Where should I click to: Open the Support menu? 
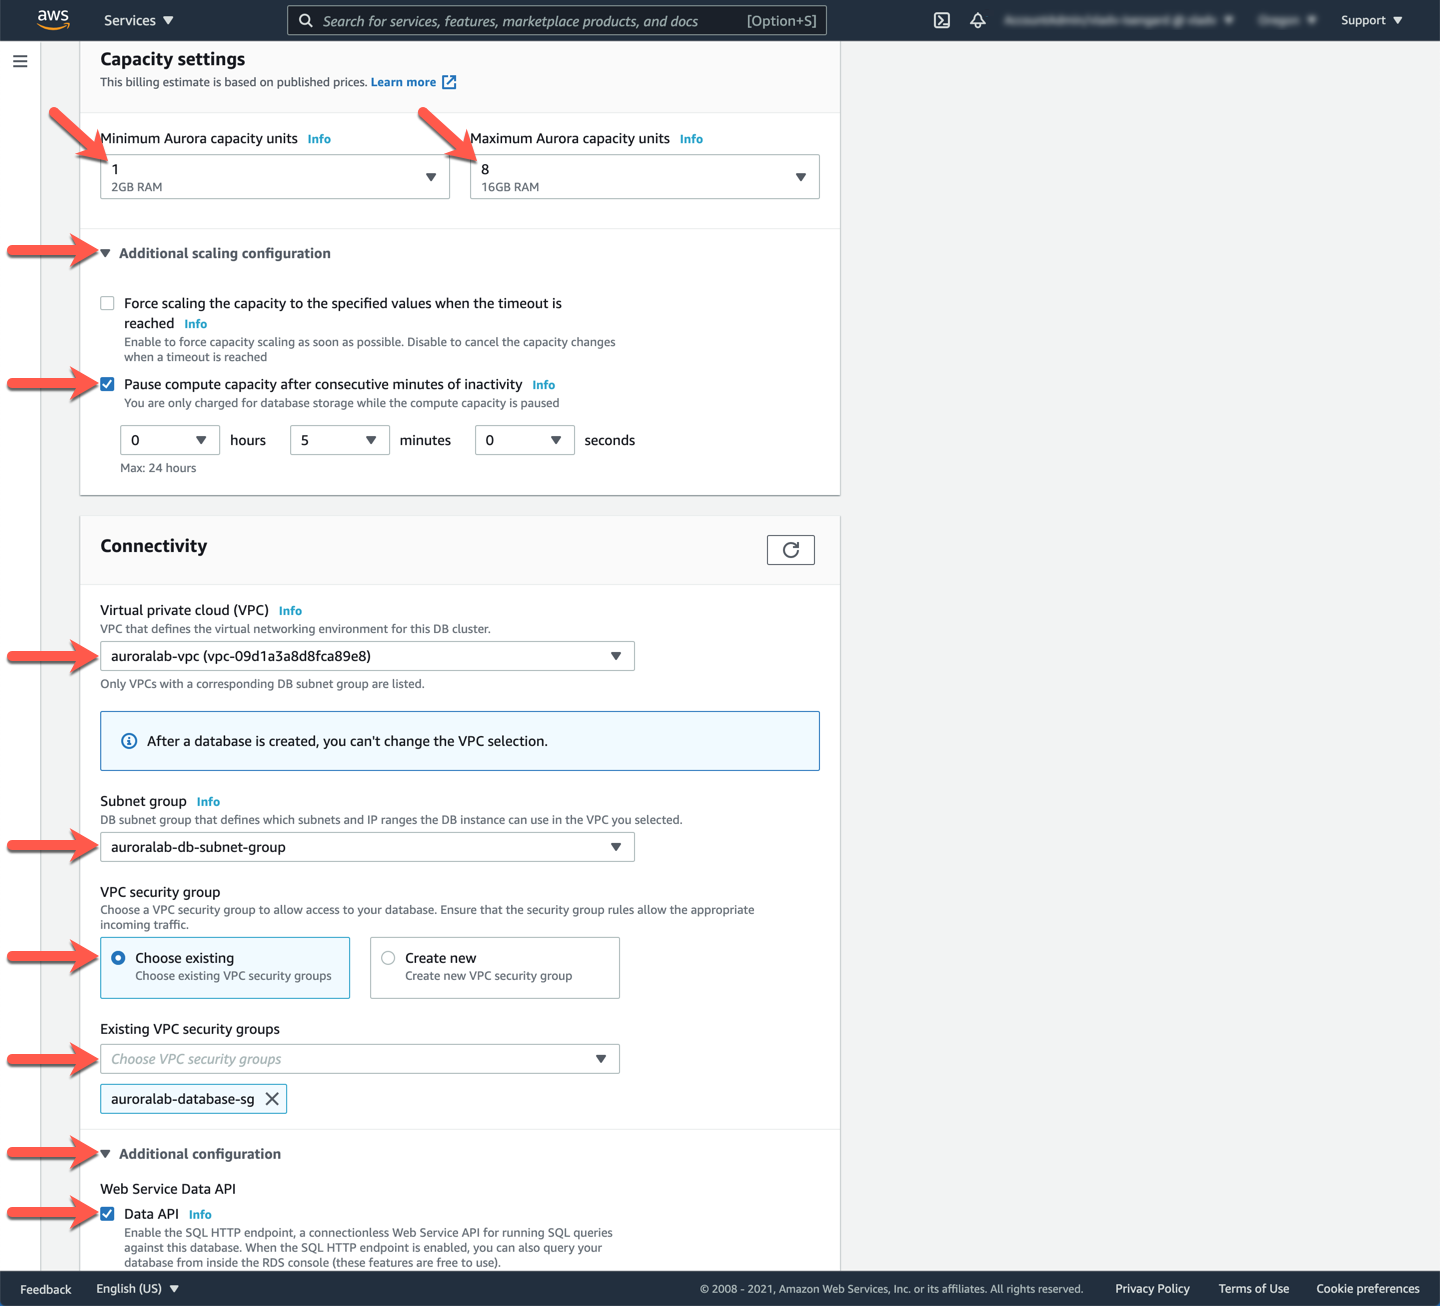pos(1370,20)
